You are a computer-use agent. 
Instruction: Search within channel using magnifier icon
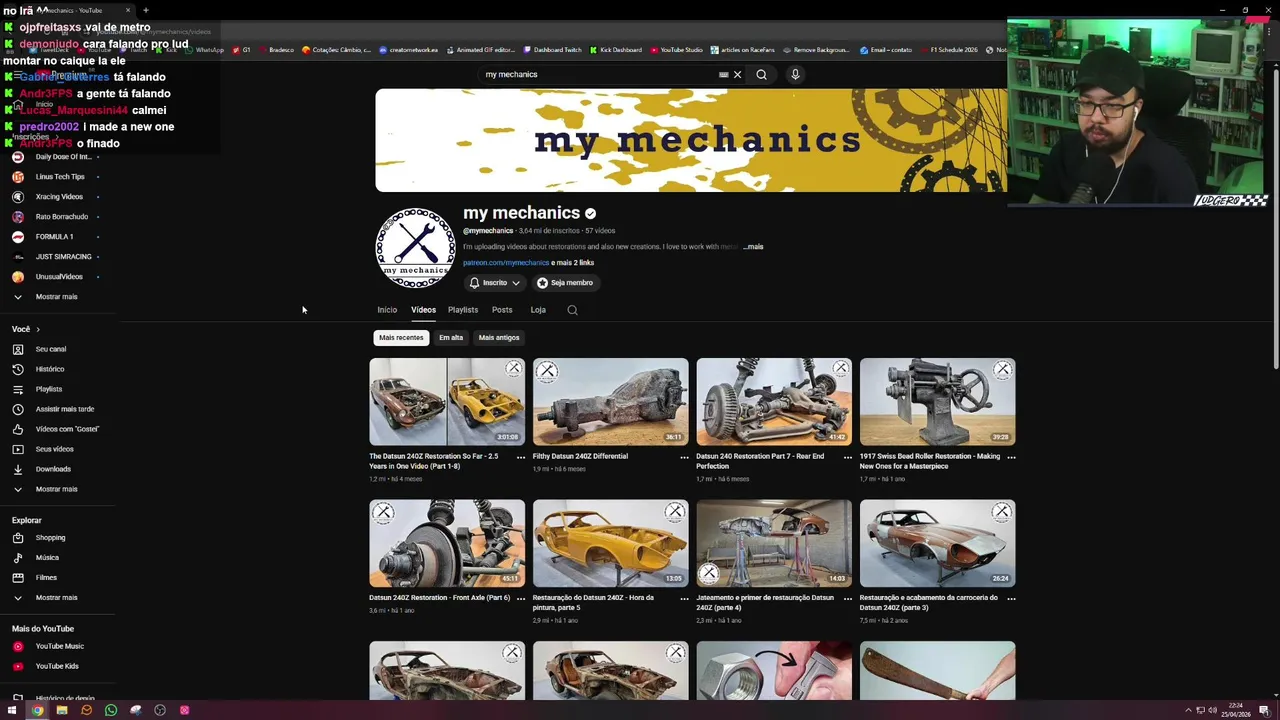click(572, 310)
